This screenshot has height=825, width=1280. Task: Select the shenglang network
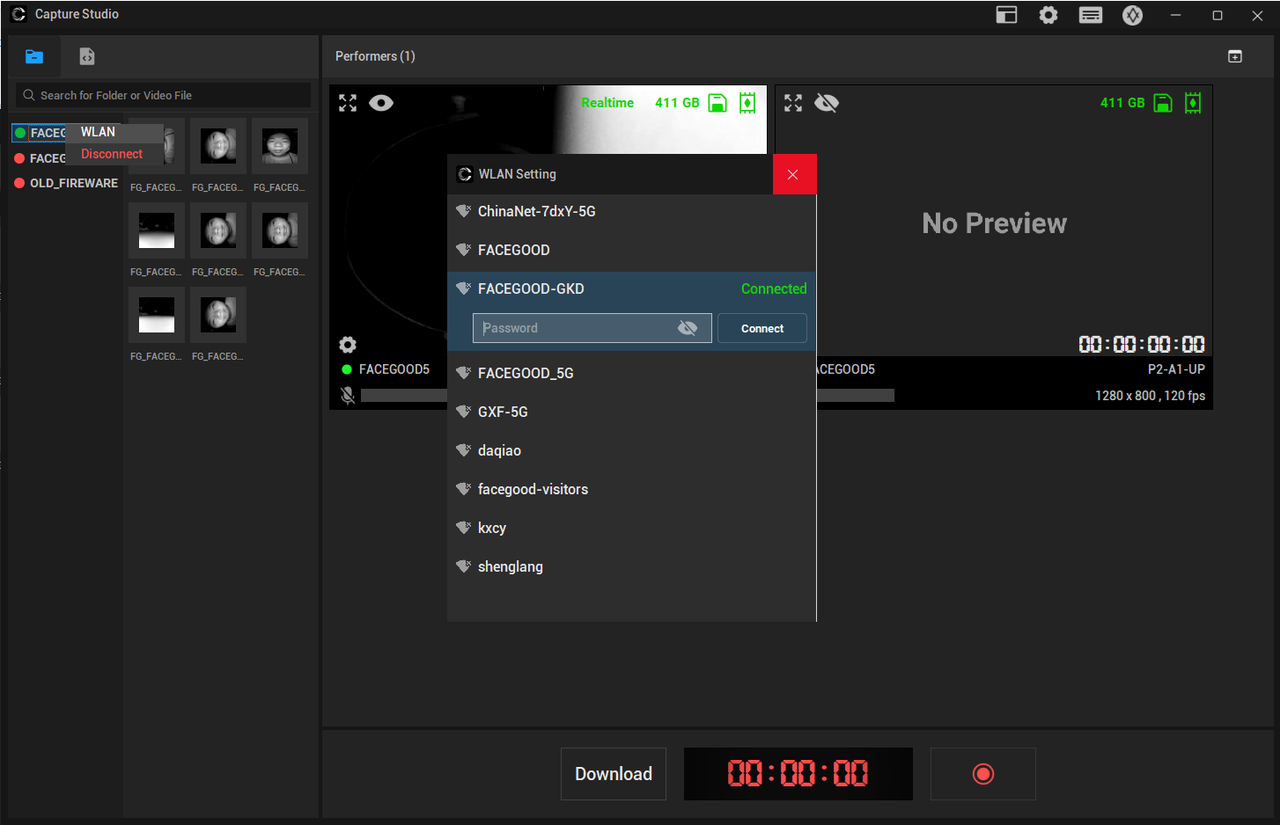click(x=632, y=567)
